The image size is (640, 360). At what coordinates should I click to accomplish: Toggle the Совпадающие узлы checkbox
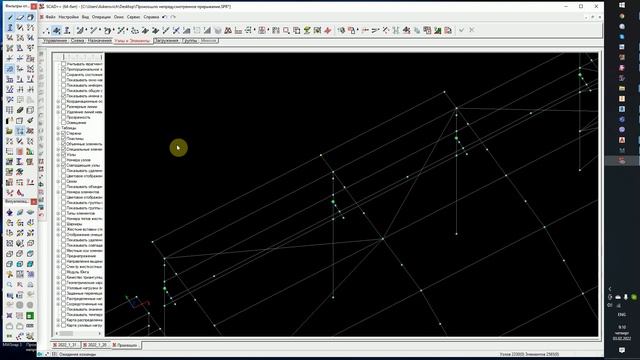coord(63,165)
